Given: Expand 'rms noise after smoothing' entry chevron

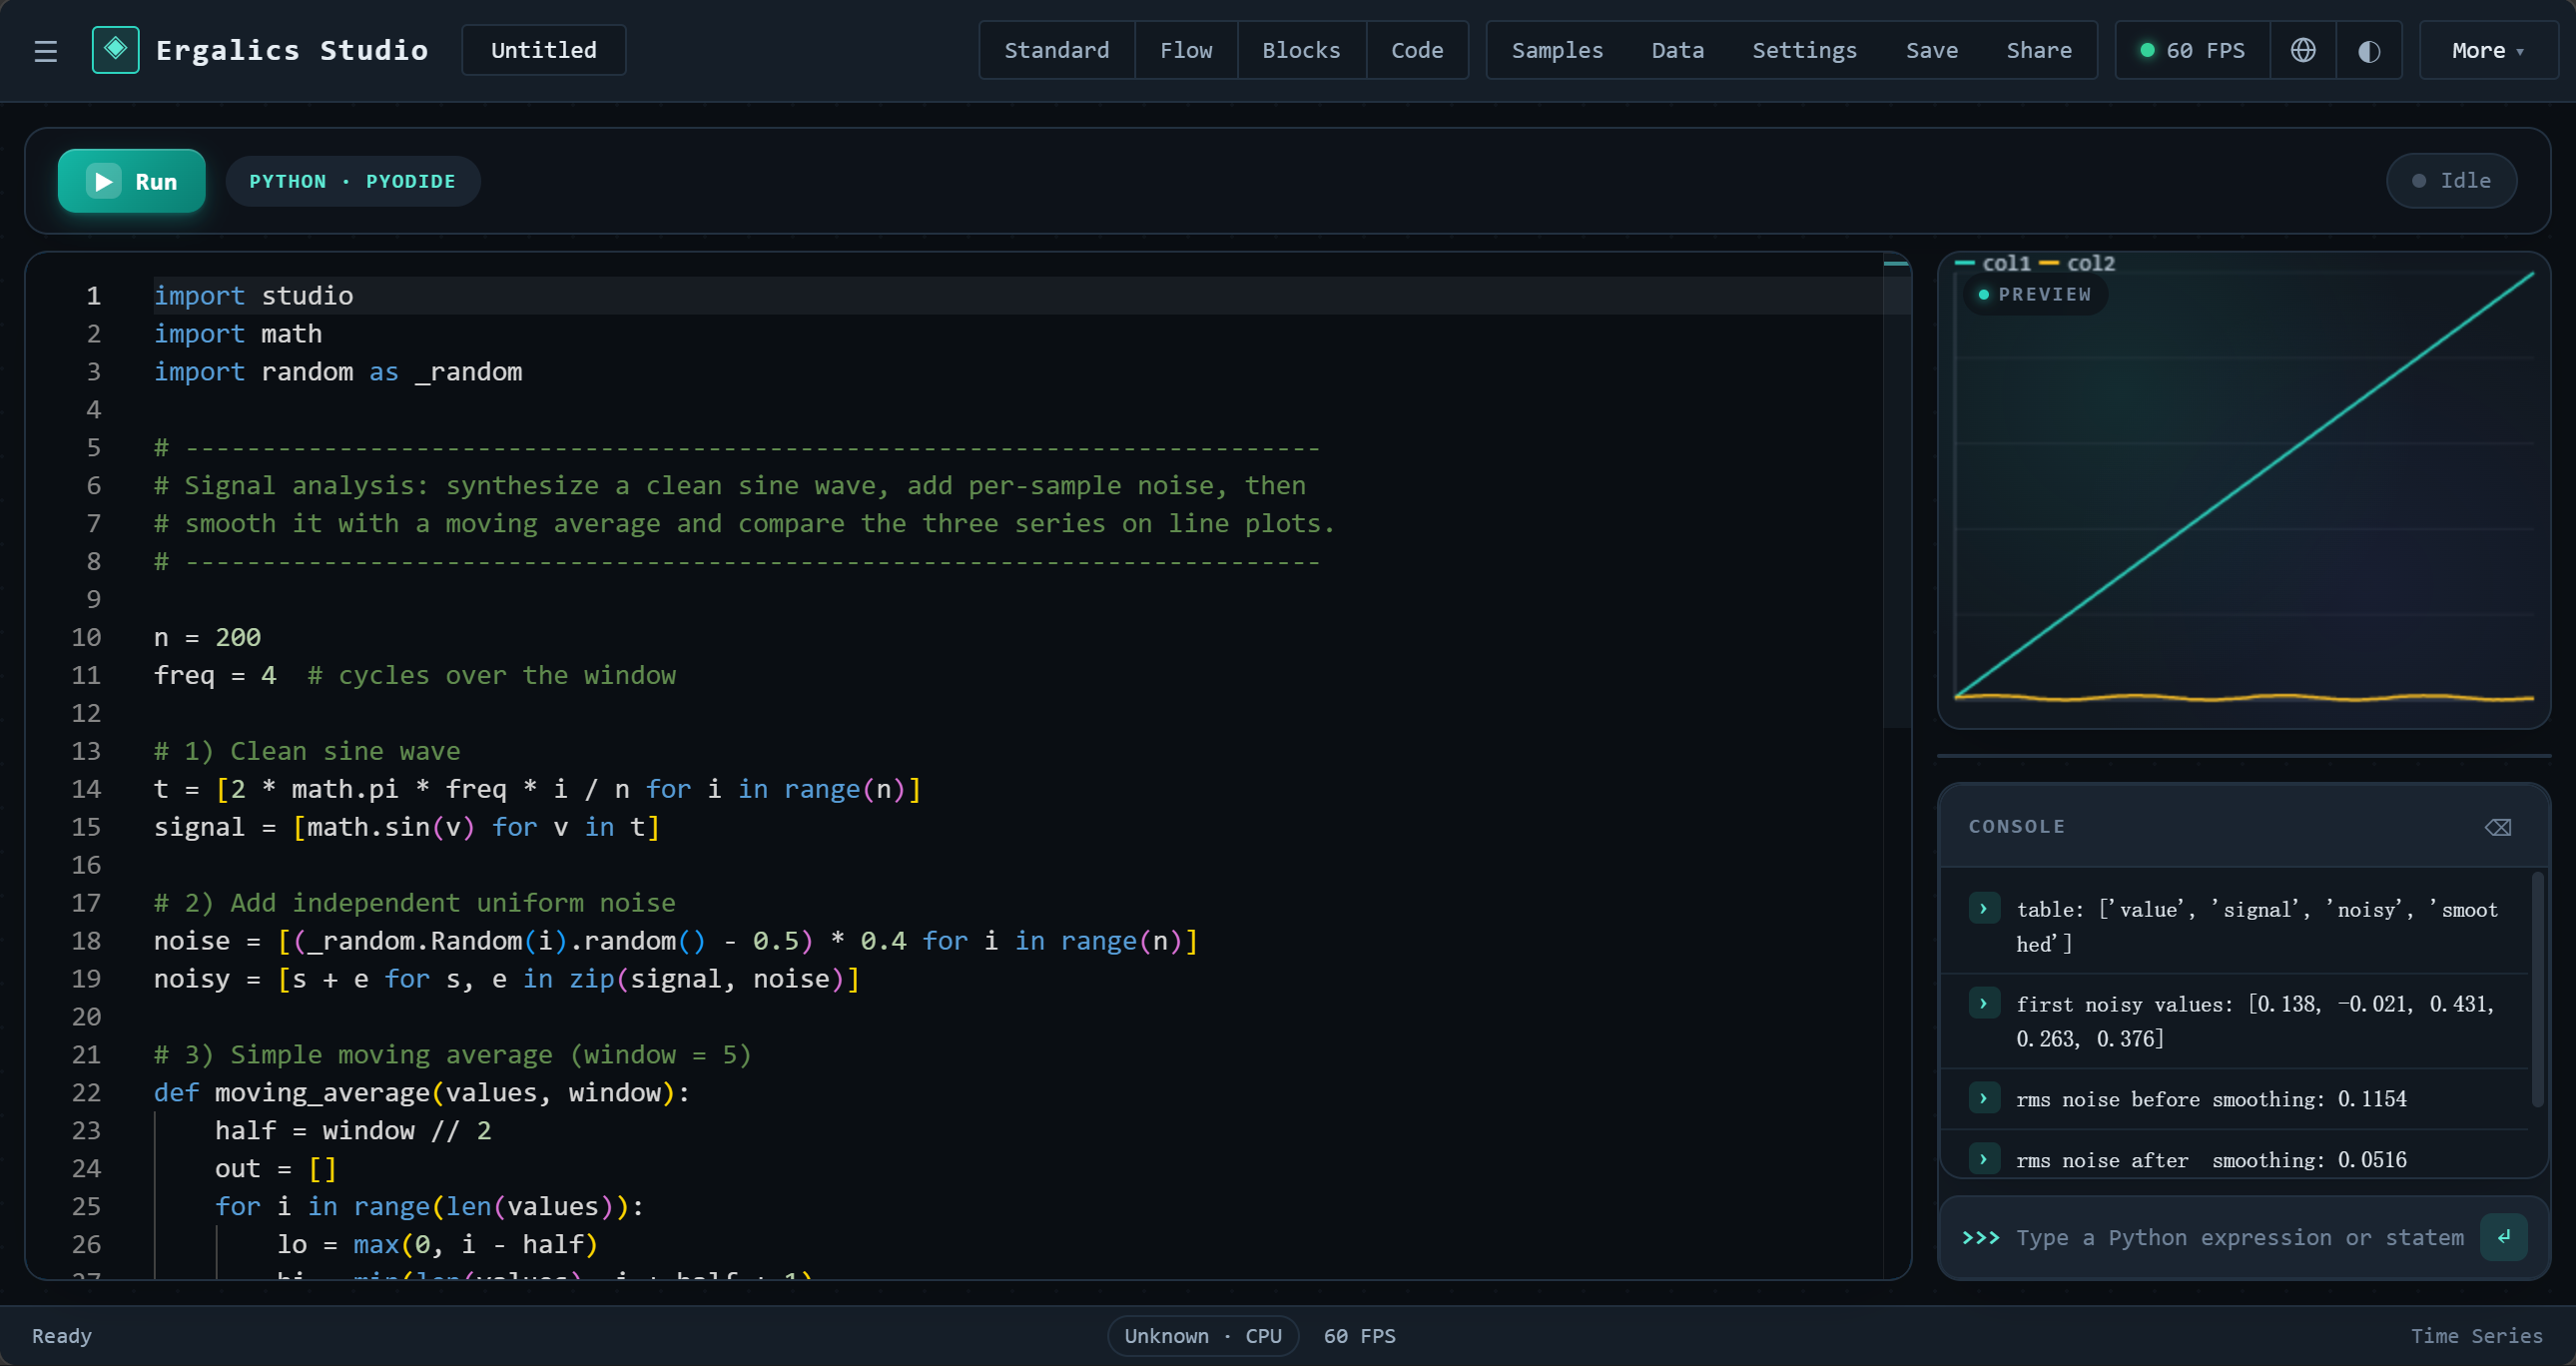Looking at the screenshot, I should pos(1984,1159).
